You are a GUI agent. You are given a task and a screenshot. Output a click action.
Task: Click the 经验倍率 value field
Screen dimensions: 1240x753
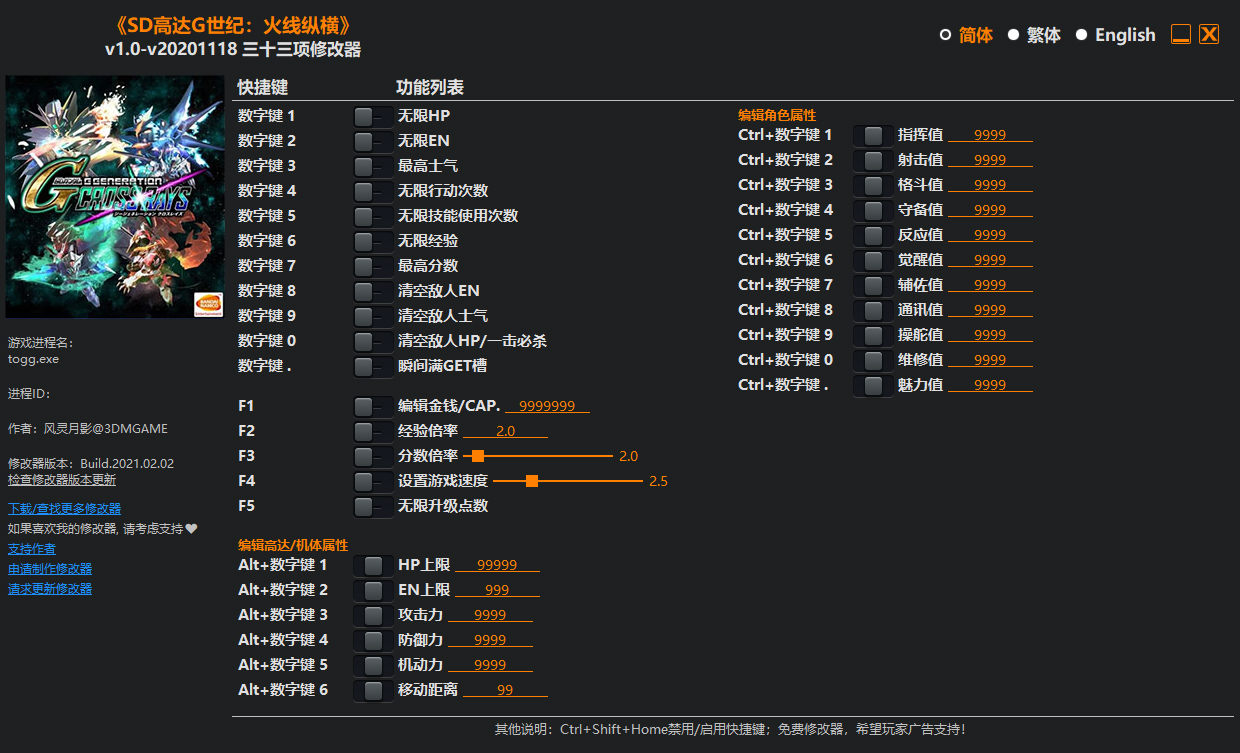pyautogui.click(x=505, y=431)
